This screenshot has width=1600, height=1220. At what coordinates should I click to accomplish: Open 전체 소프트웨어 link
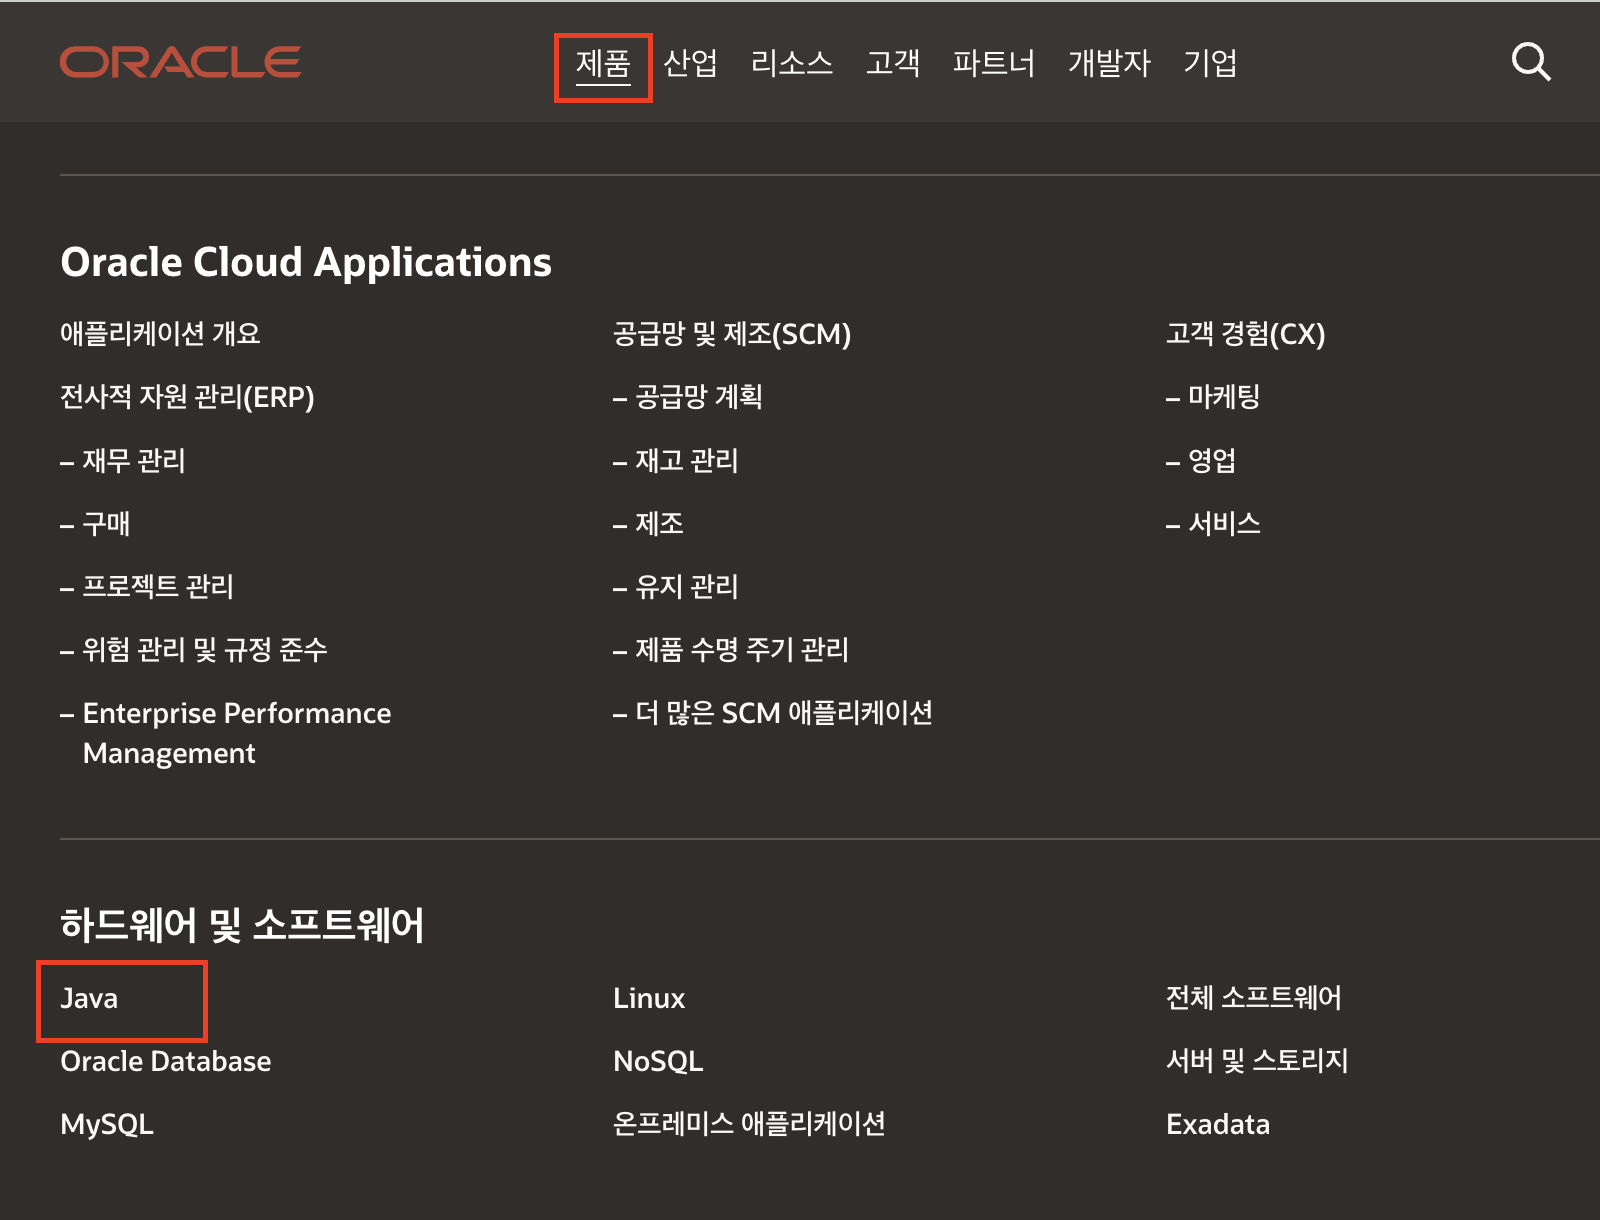1254,998
